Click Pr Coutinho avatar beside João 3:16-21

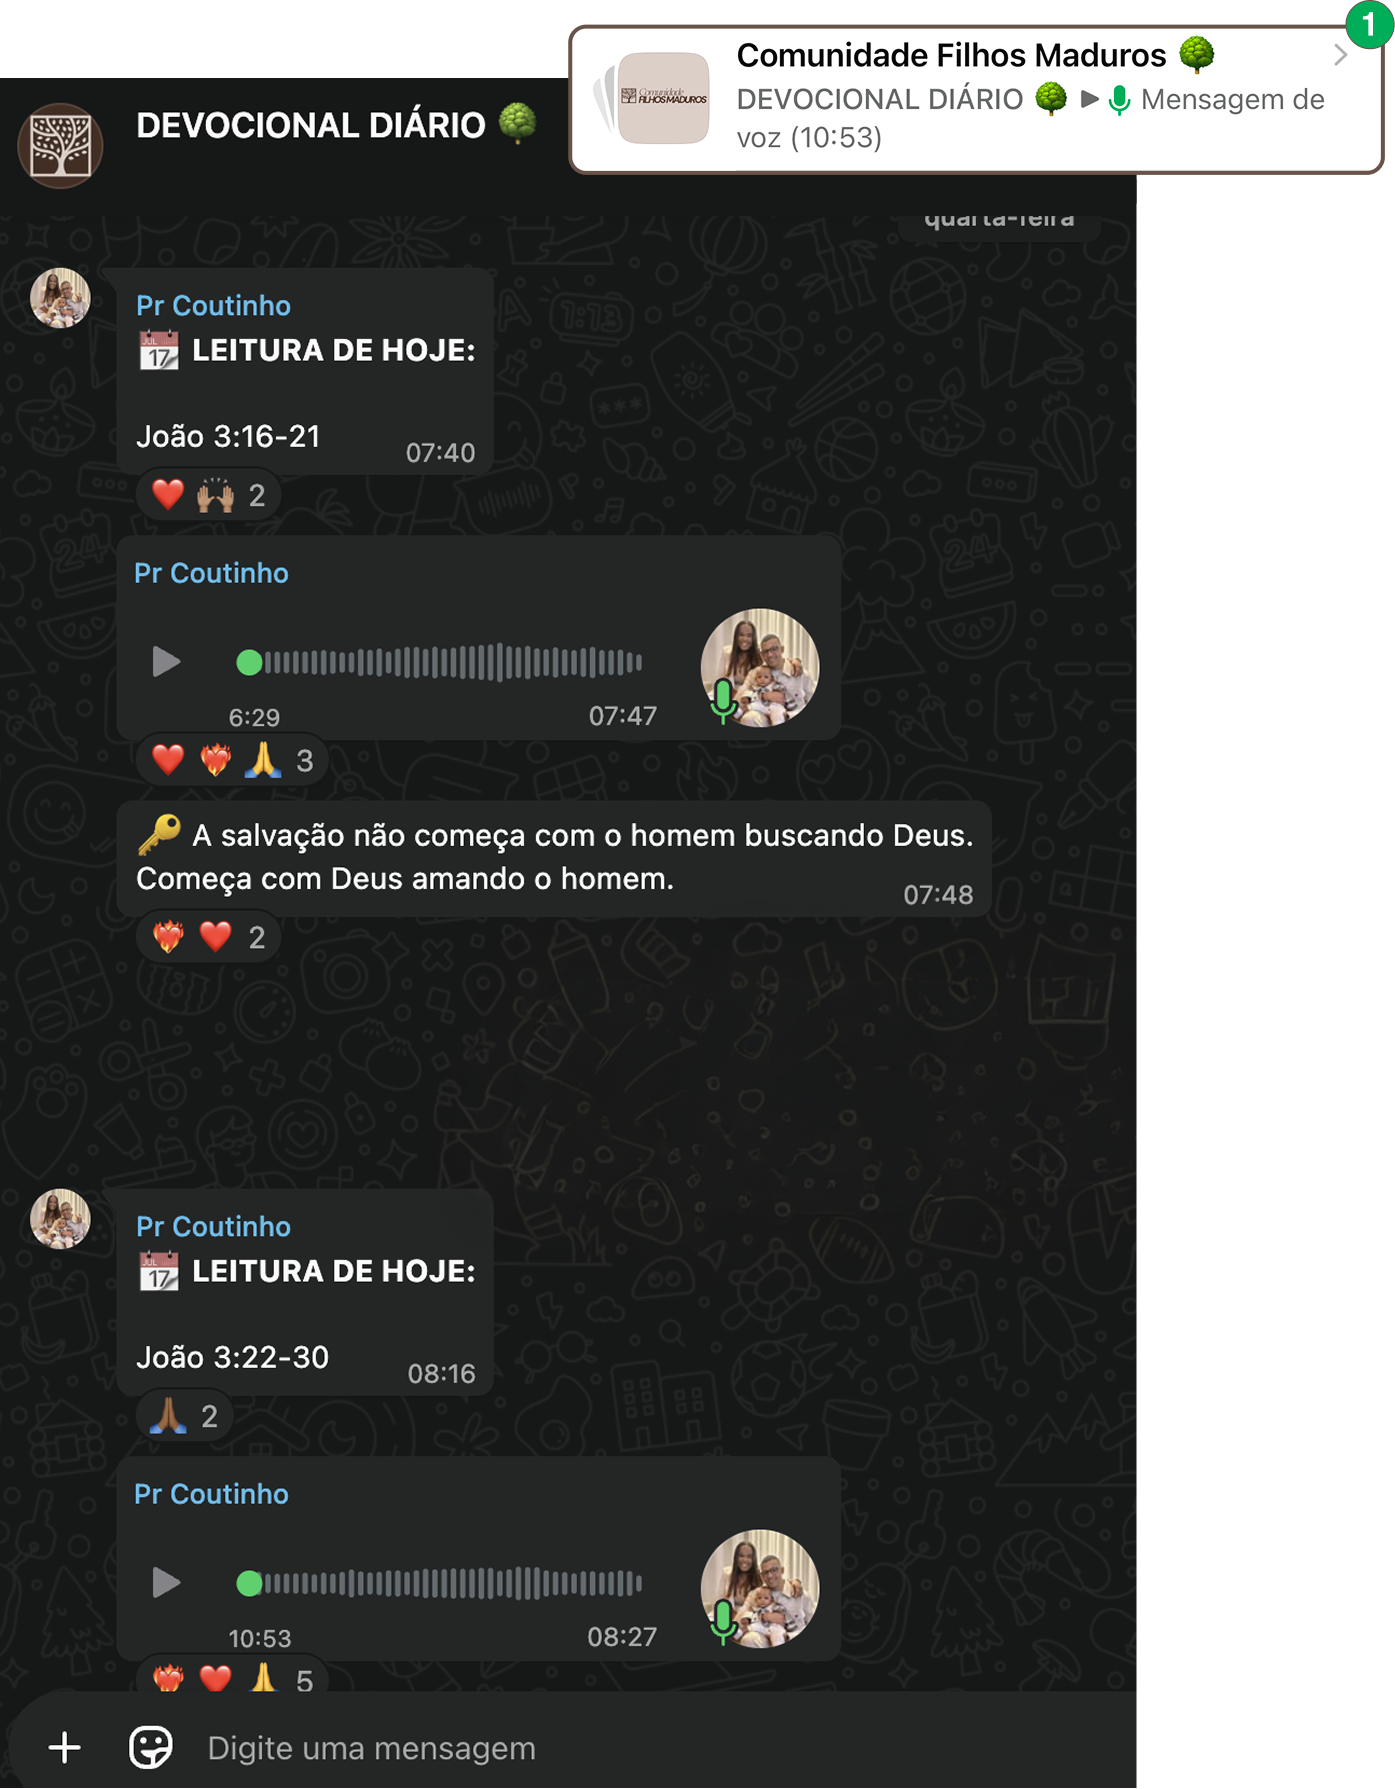click(x=60, y=298)
